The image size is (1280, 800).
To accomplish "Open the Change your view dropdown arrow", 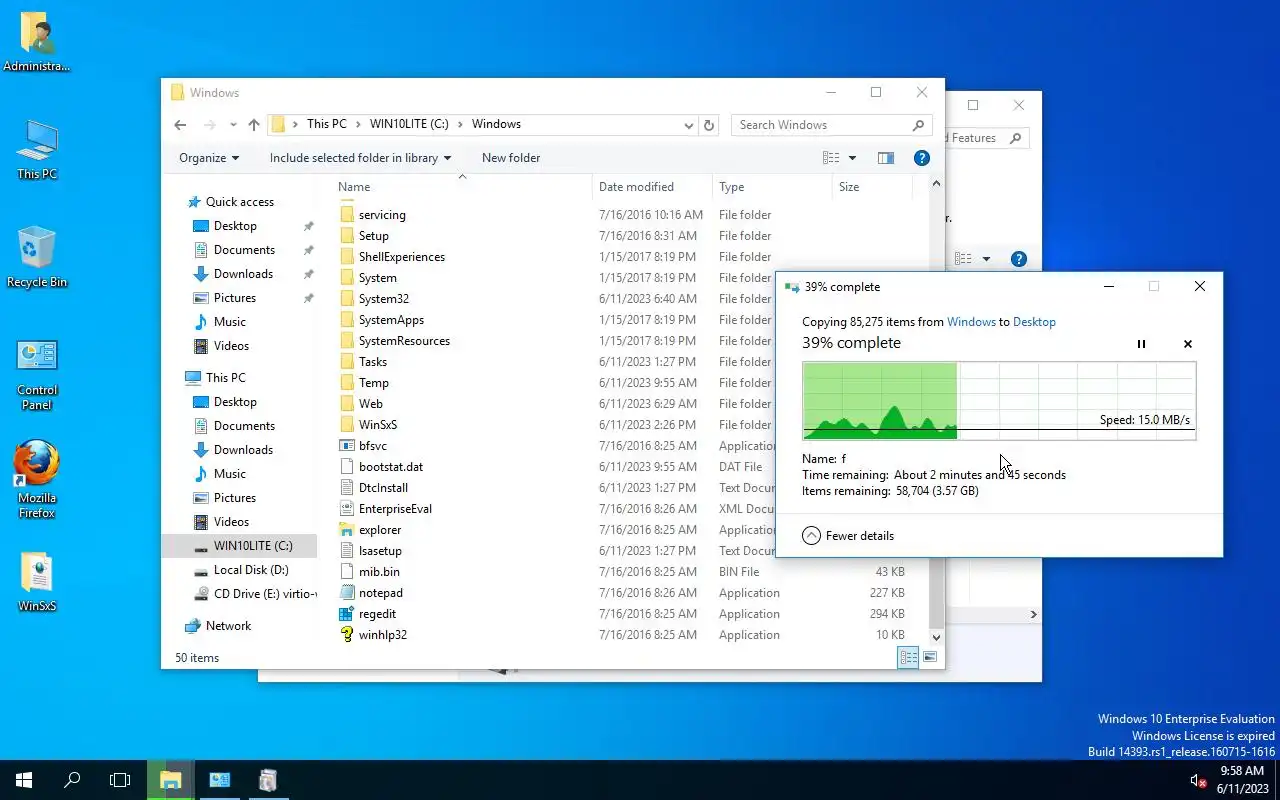I will (852, 158).
